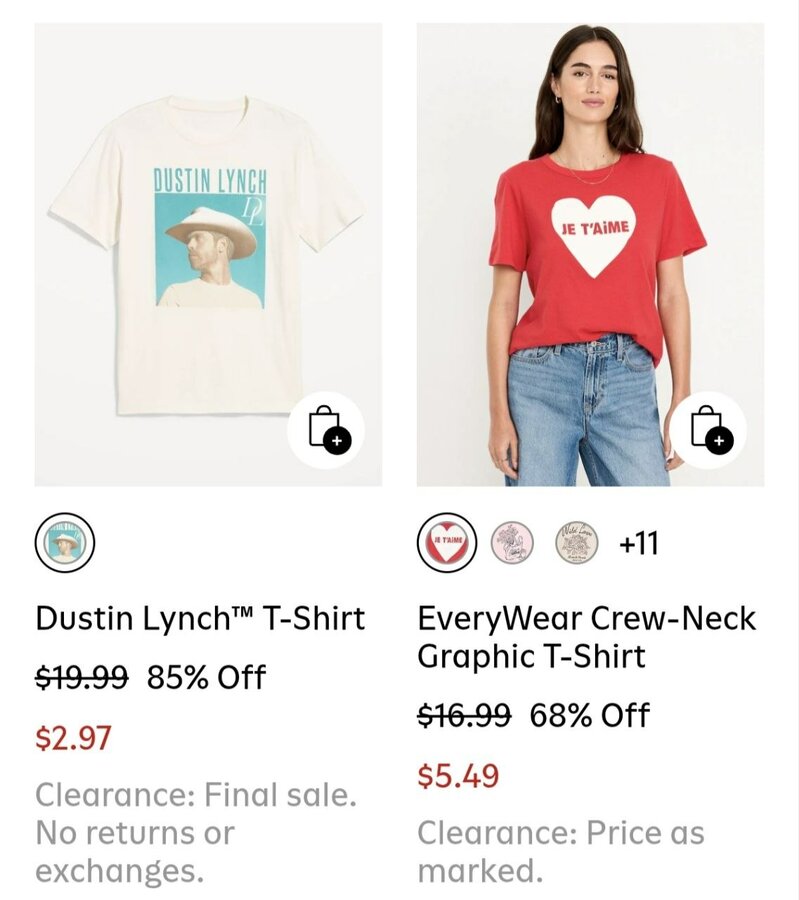
Task: Click the JE T'AIME heart graphic on shirt
Action: point(594,232)
